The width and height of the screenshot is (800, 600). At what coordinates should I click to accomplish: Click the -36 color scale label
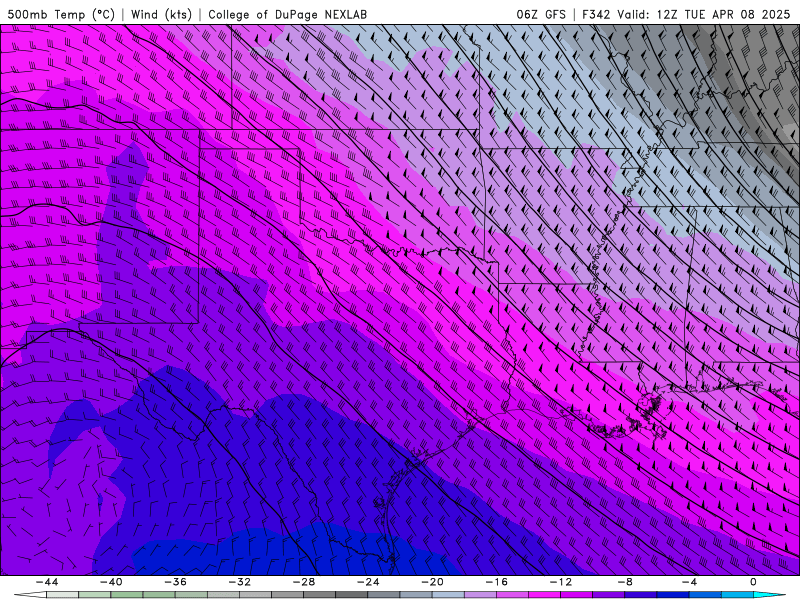point(176,582)
